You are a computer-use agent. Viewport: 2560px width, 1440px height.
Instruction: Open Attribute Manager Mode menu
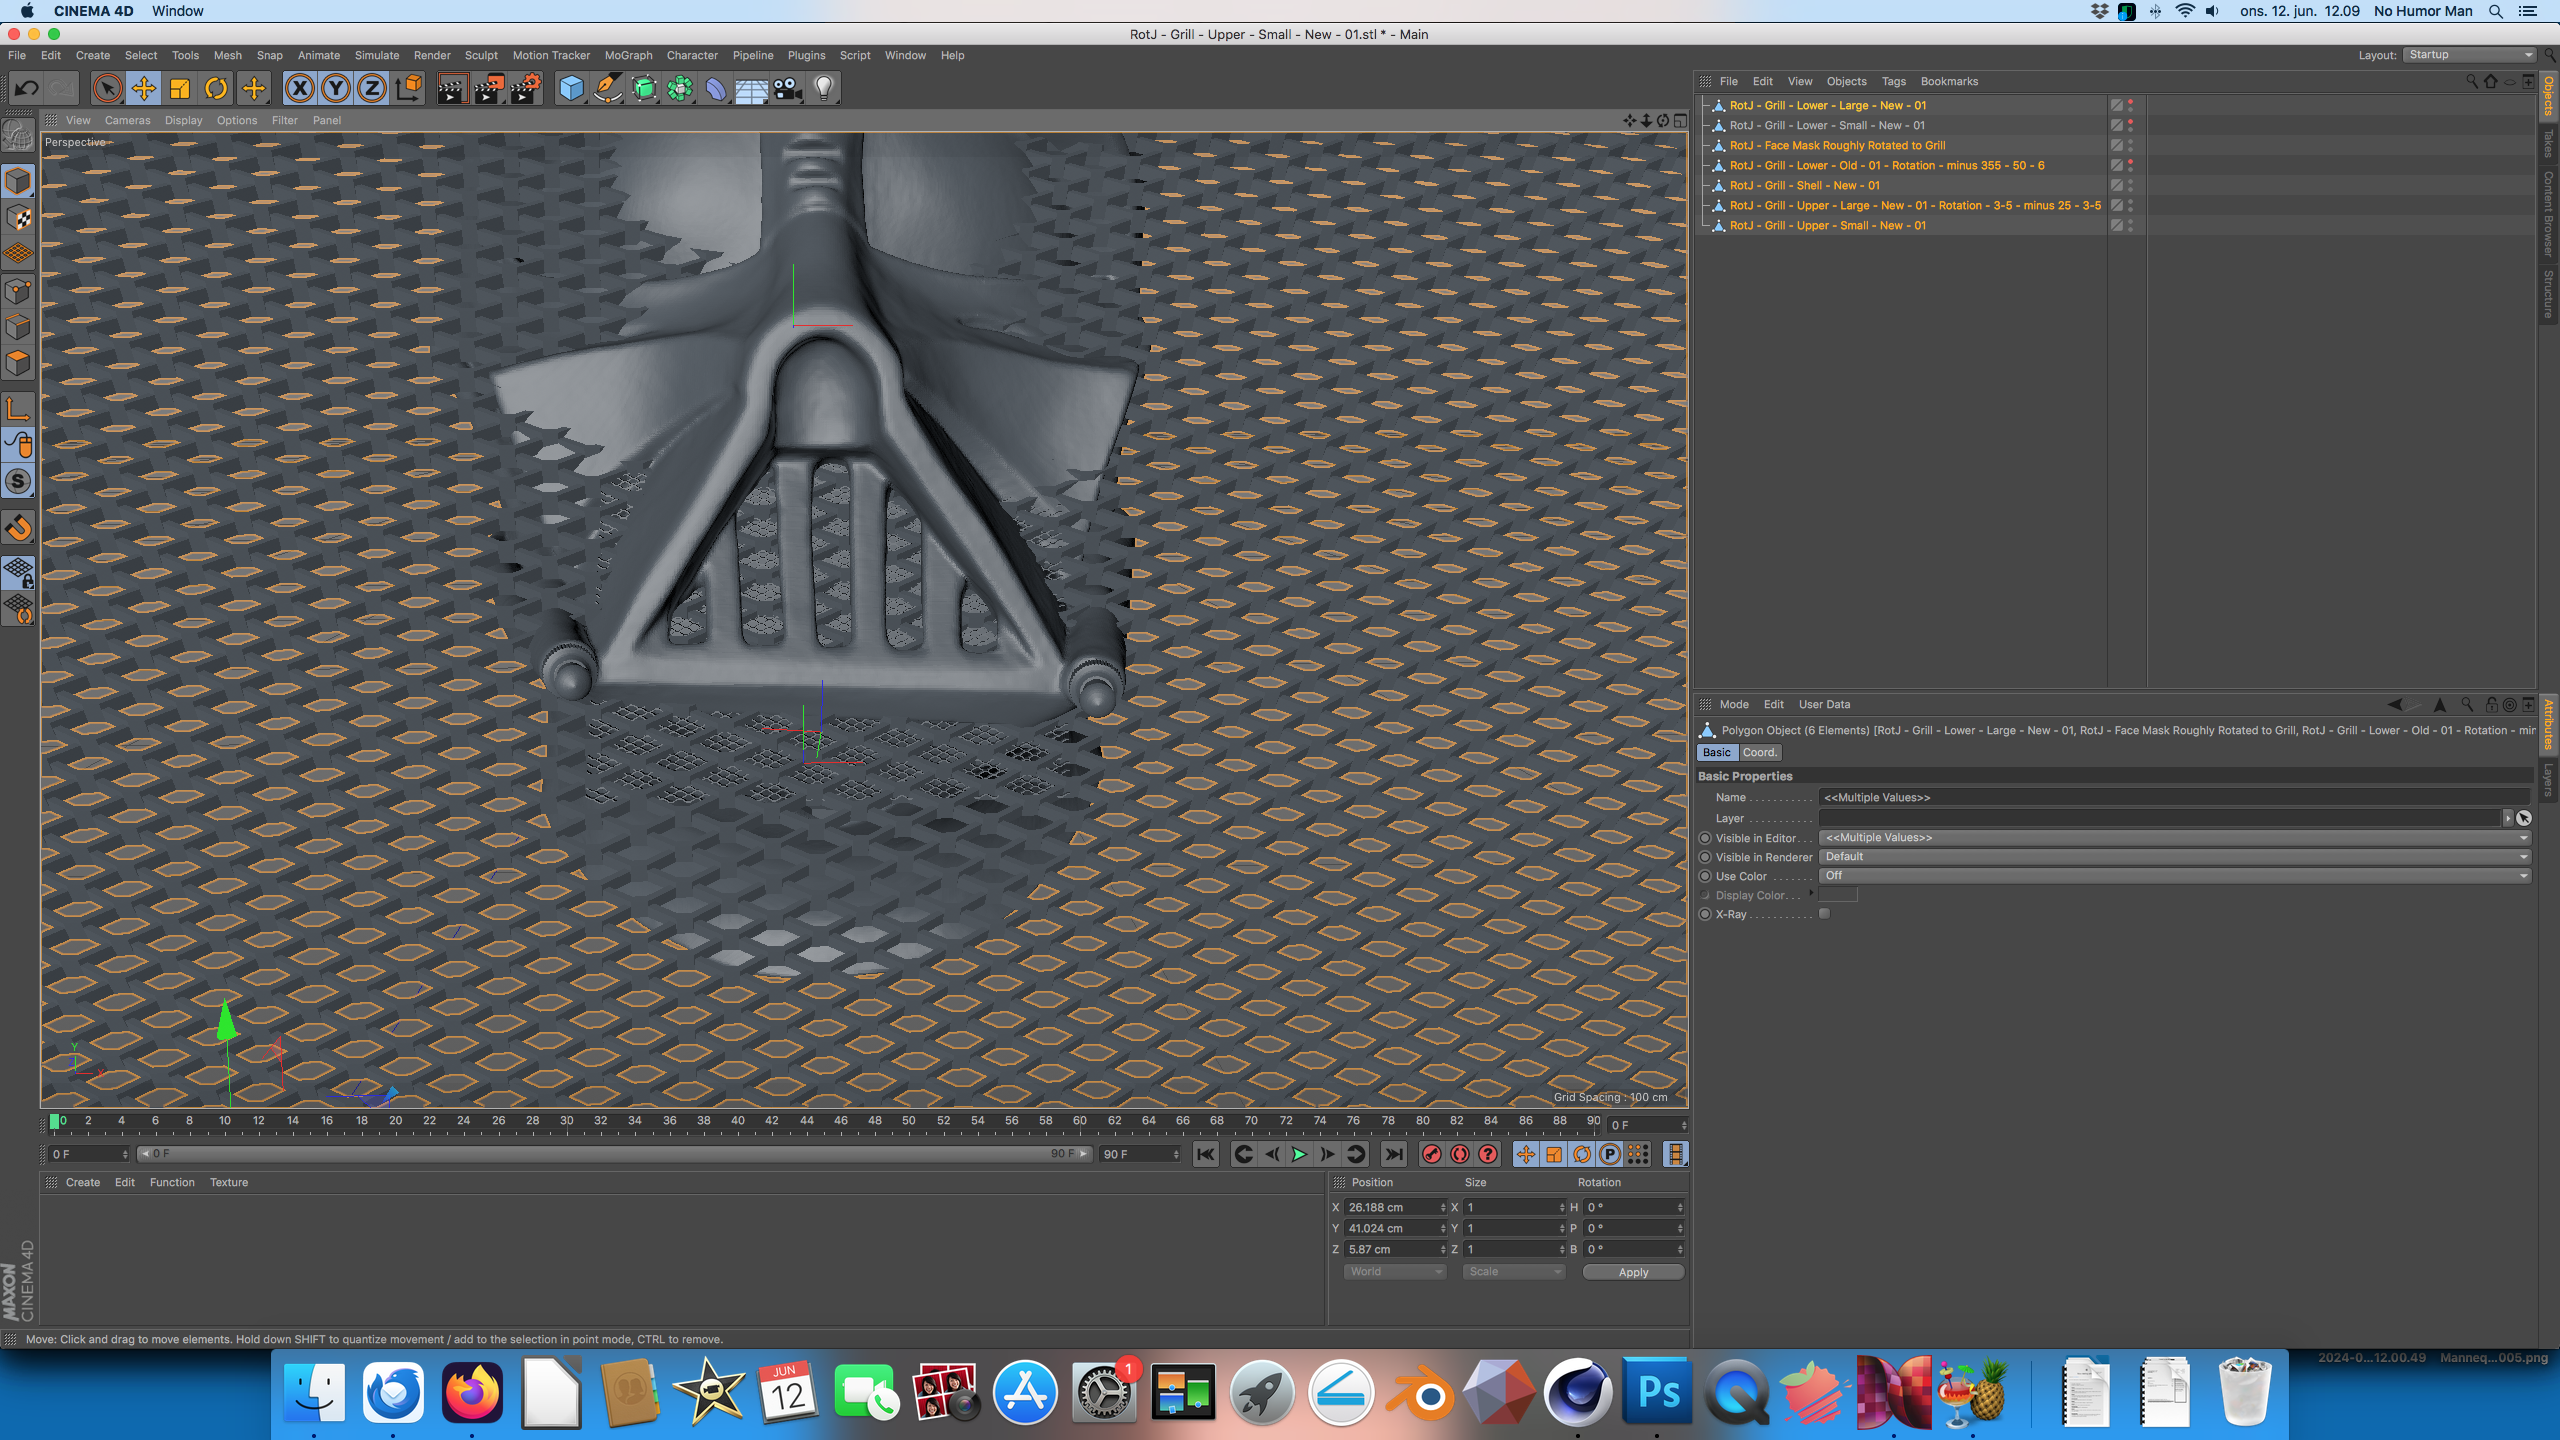(x=1734, y=704)
